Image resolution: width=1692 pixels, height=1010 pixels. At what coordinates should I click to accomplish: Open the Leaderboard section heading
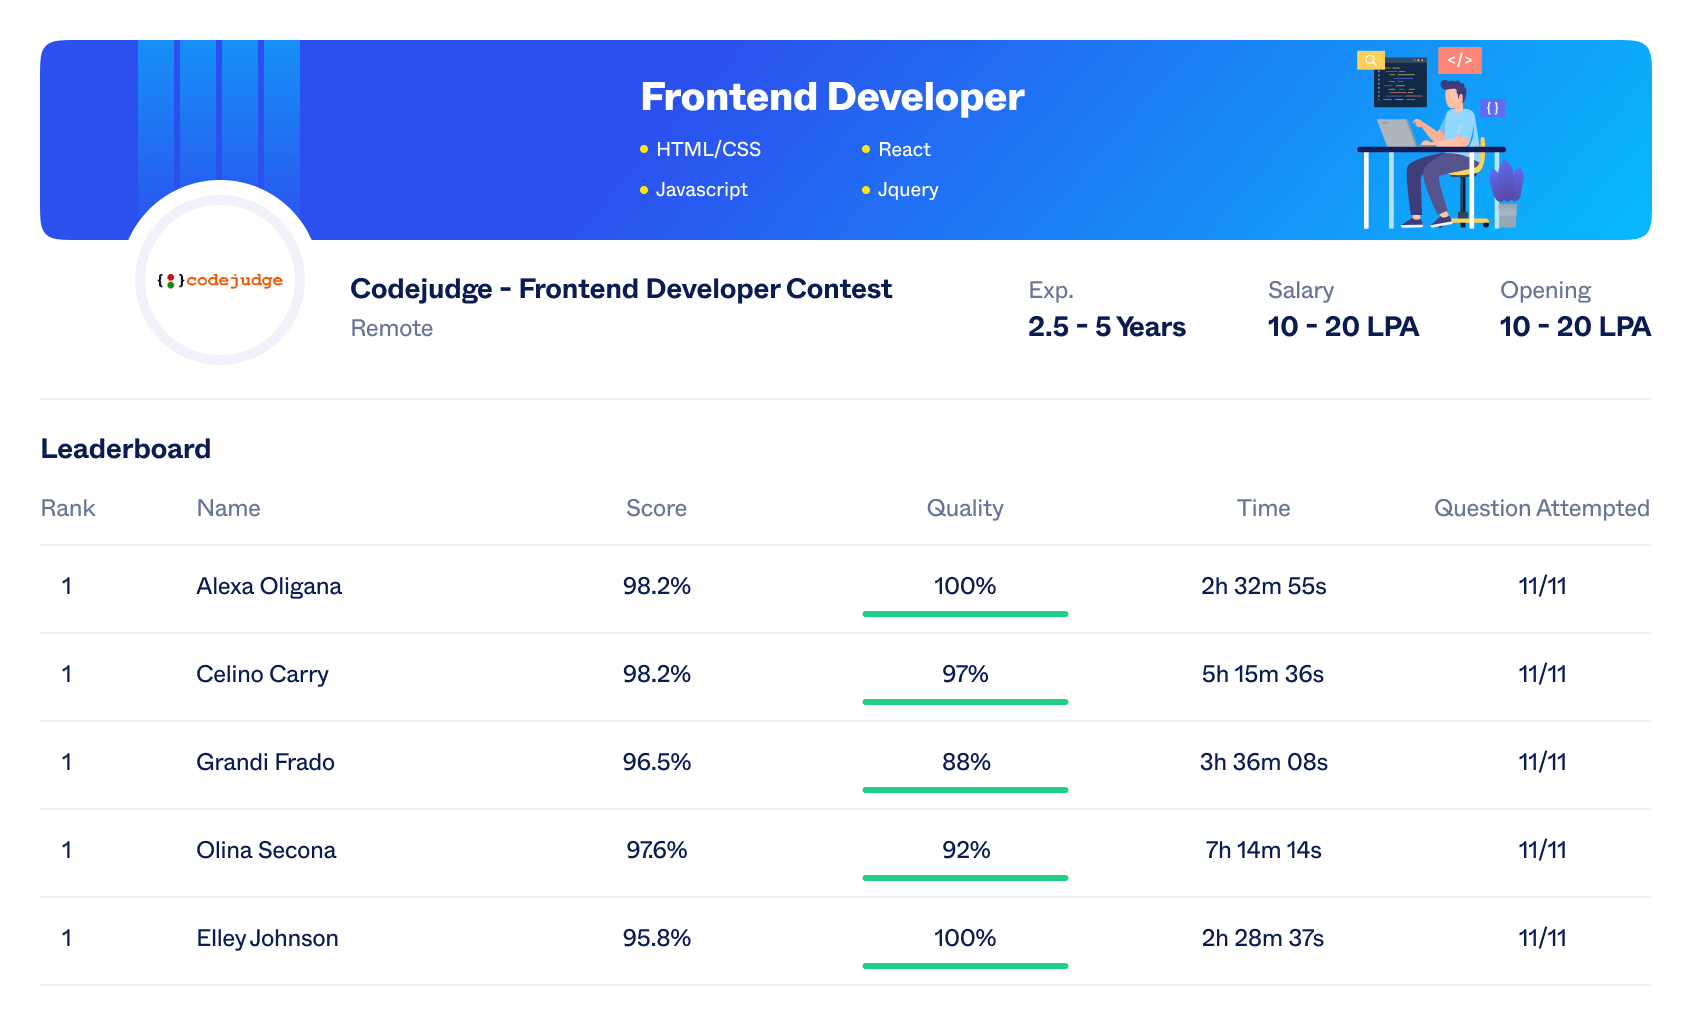click(x=125, y=448)
